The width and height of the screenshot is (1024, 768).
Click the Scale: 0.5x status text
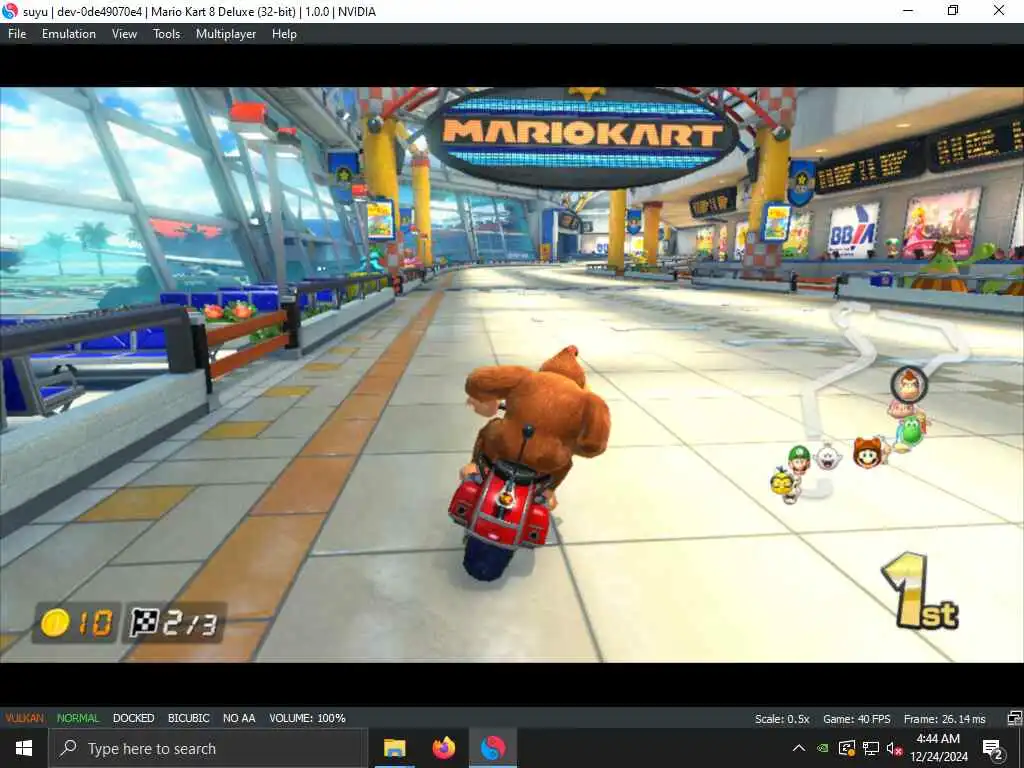coord(782,718)
